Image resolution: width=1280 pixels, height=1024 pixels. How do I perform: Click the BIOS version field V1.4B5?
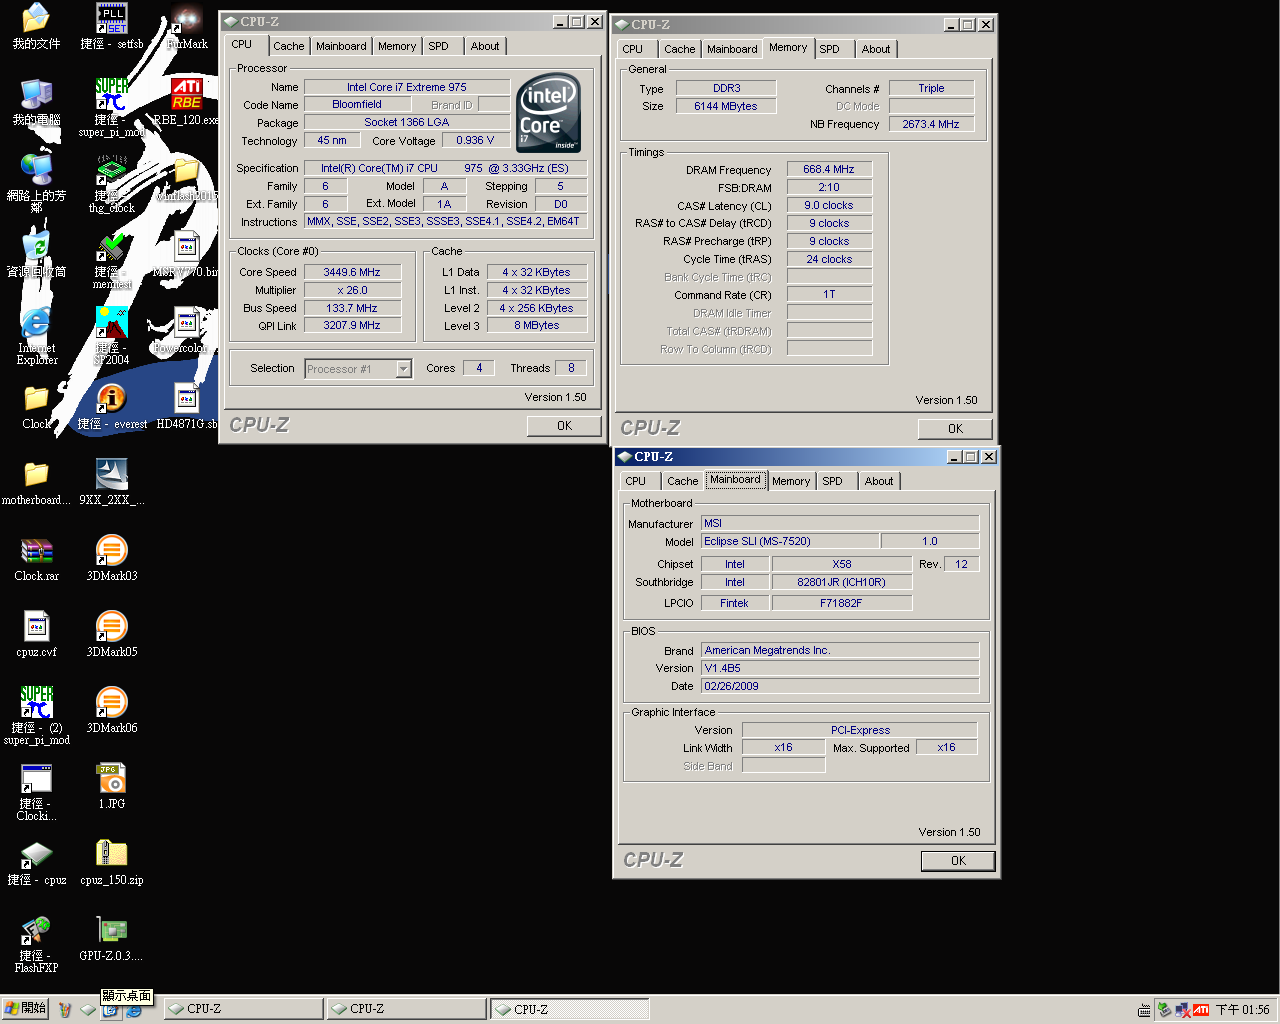pos(840,668)
